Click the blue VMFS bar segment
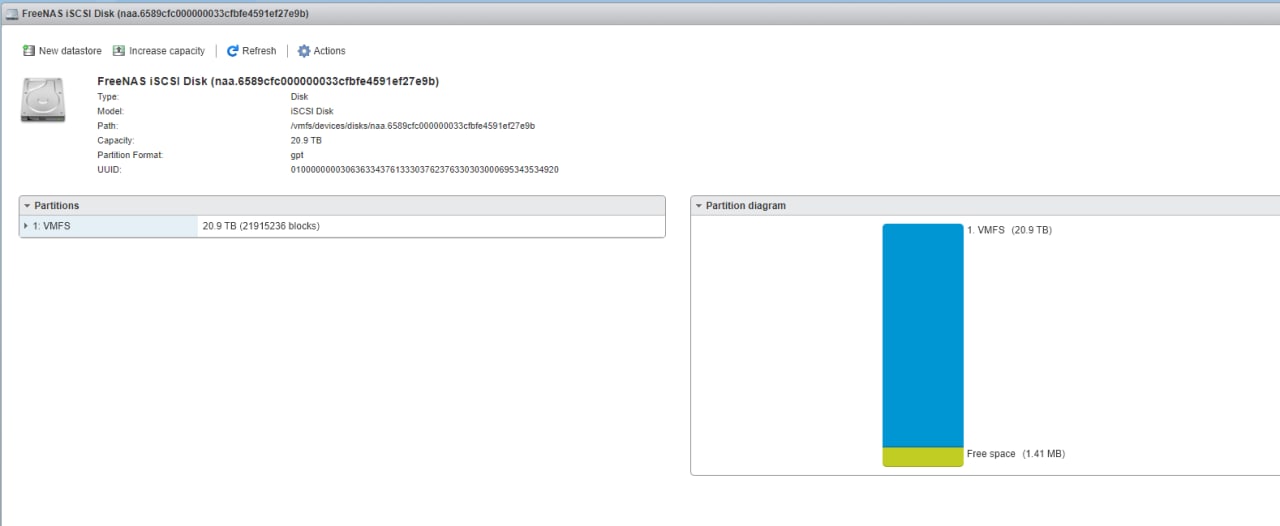1280x526 pixels. [x=923, y=335]
